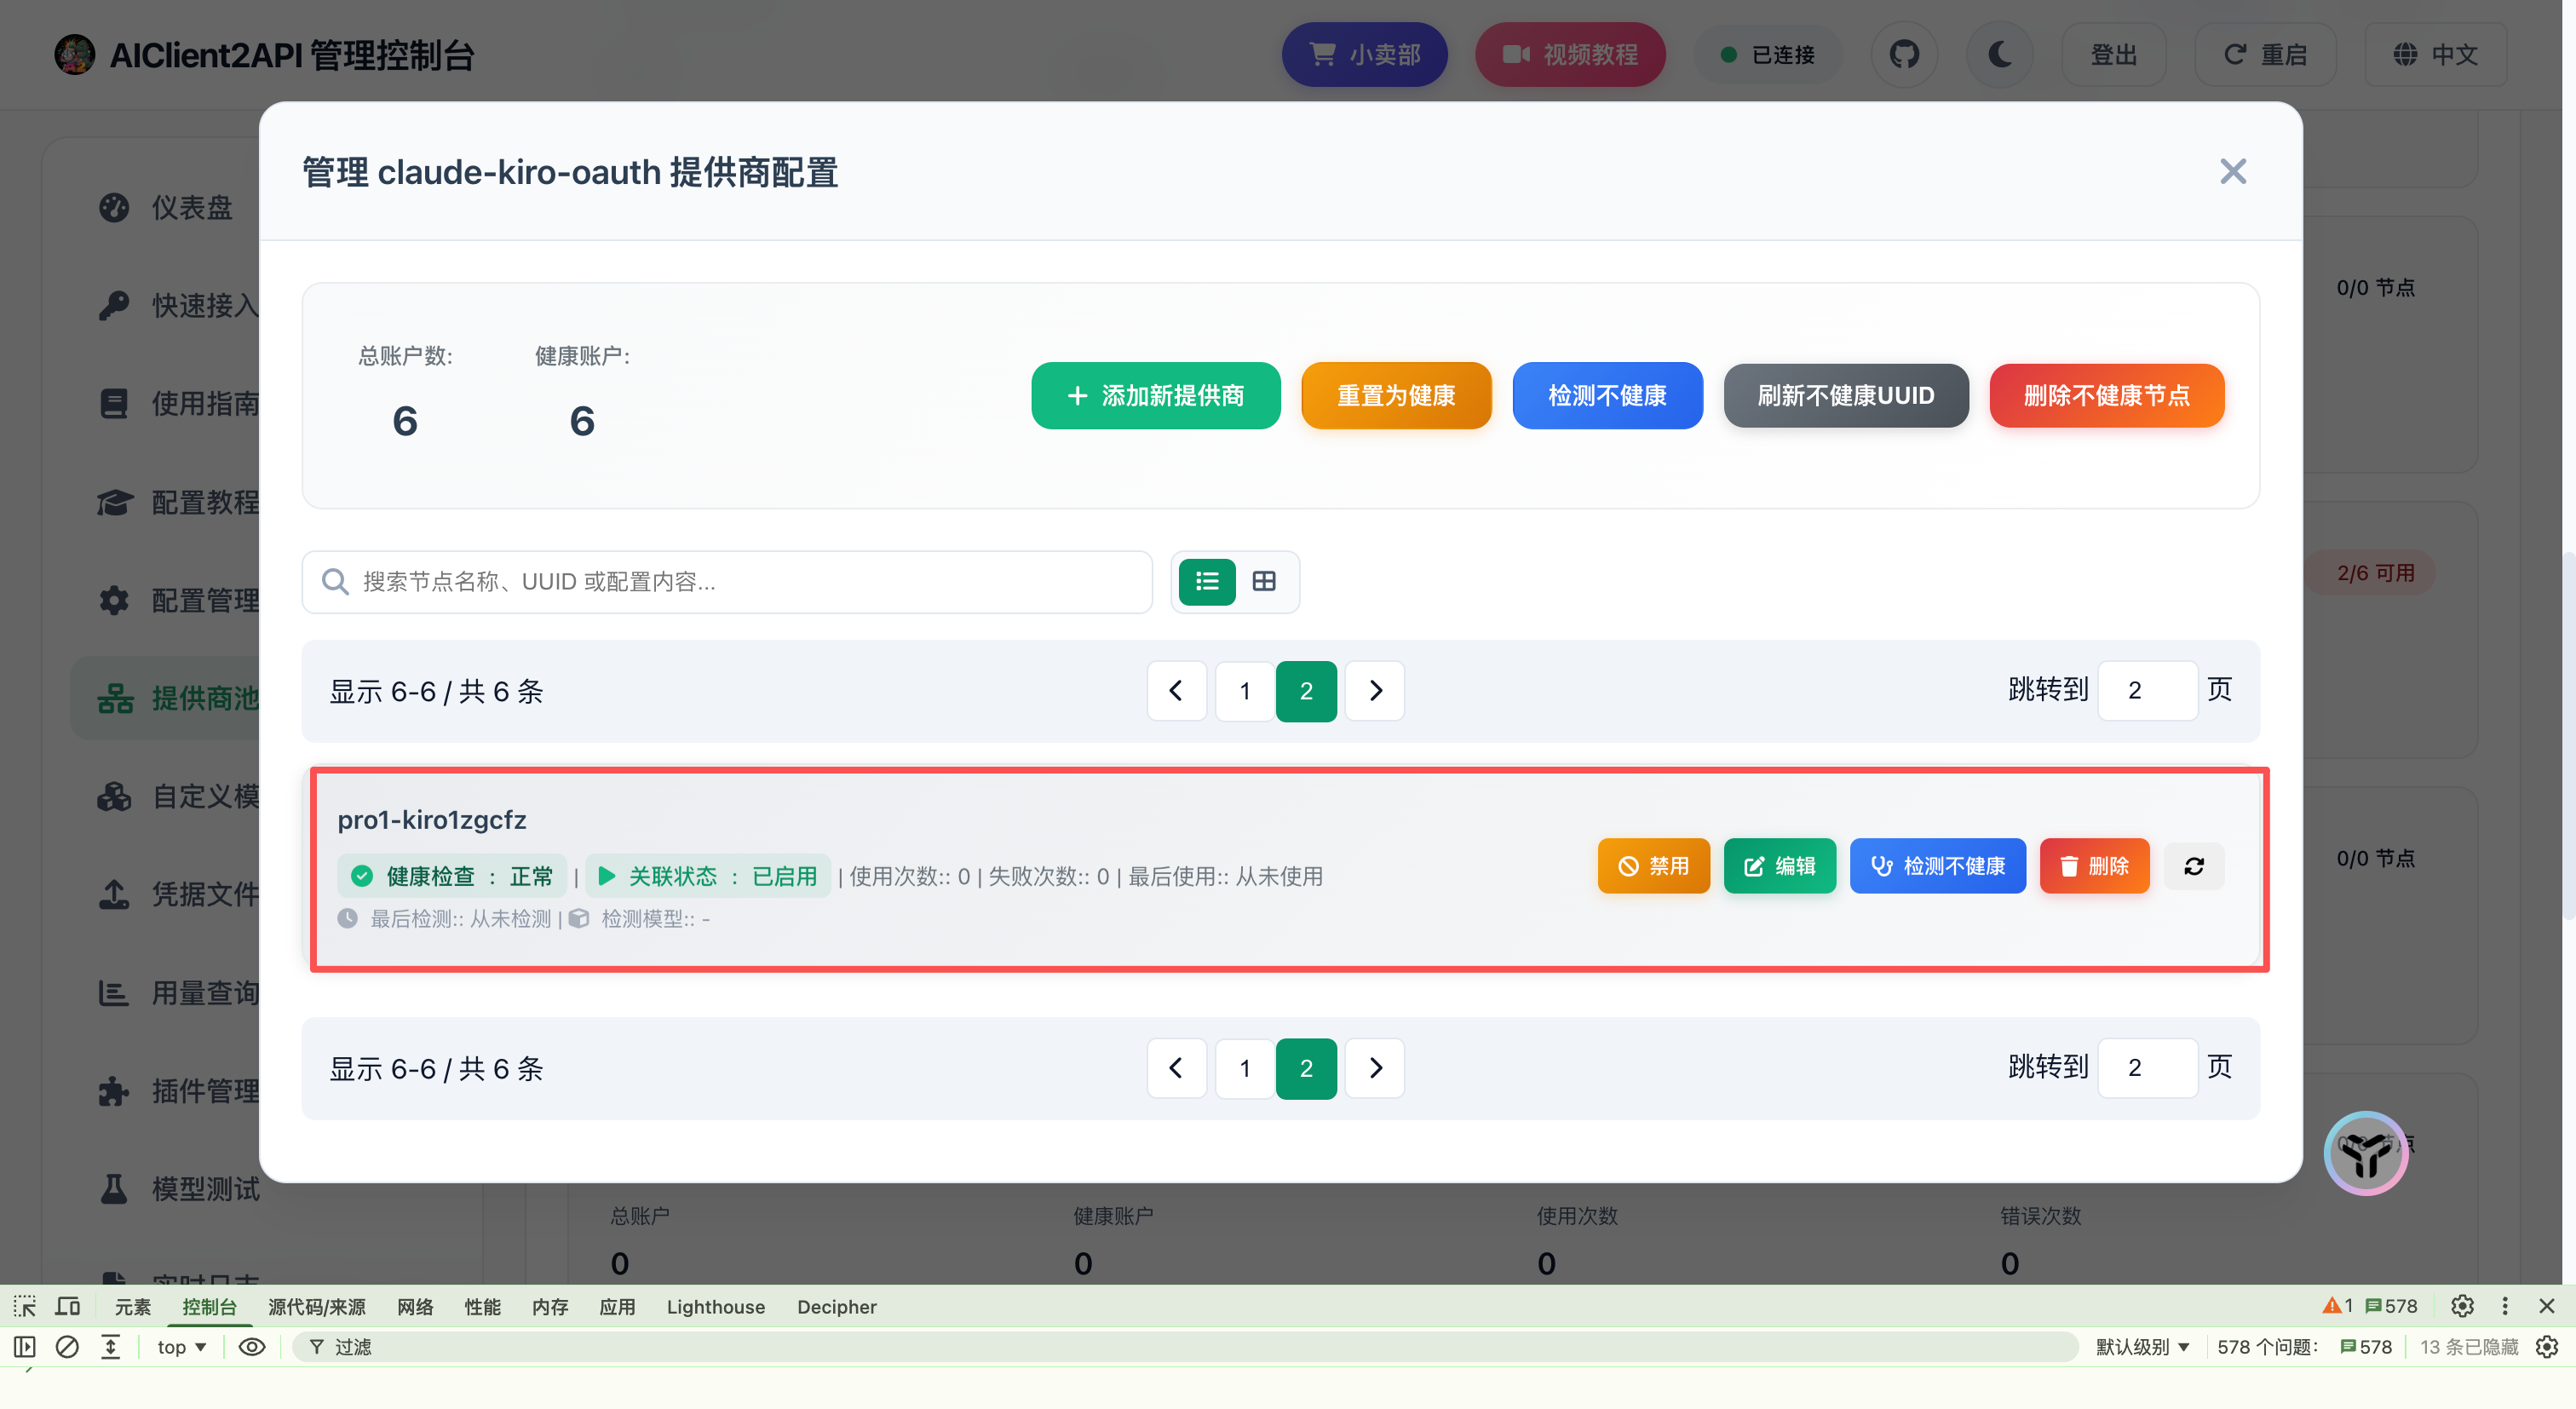
Task: Open 快速接入 sidebar item
Action: point(166,305)
